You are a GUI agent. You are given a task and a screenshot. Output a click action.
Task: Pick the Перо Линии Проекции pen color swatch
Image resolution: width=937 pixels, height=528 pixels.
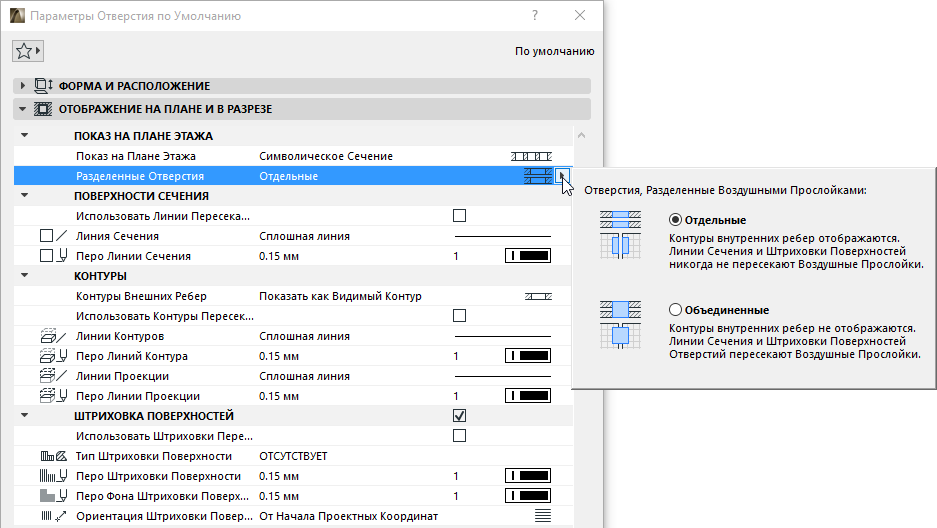(x=528, y=396)
